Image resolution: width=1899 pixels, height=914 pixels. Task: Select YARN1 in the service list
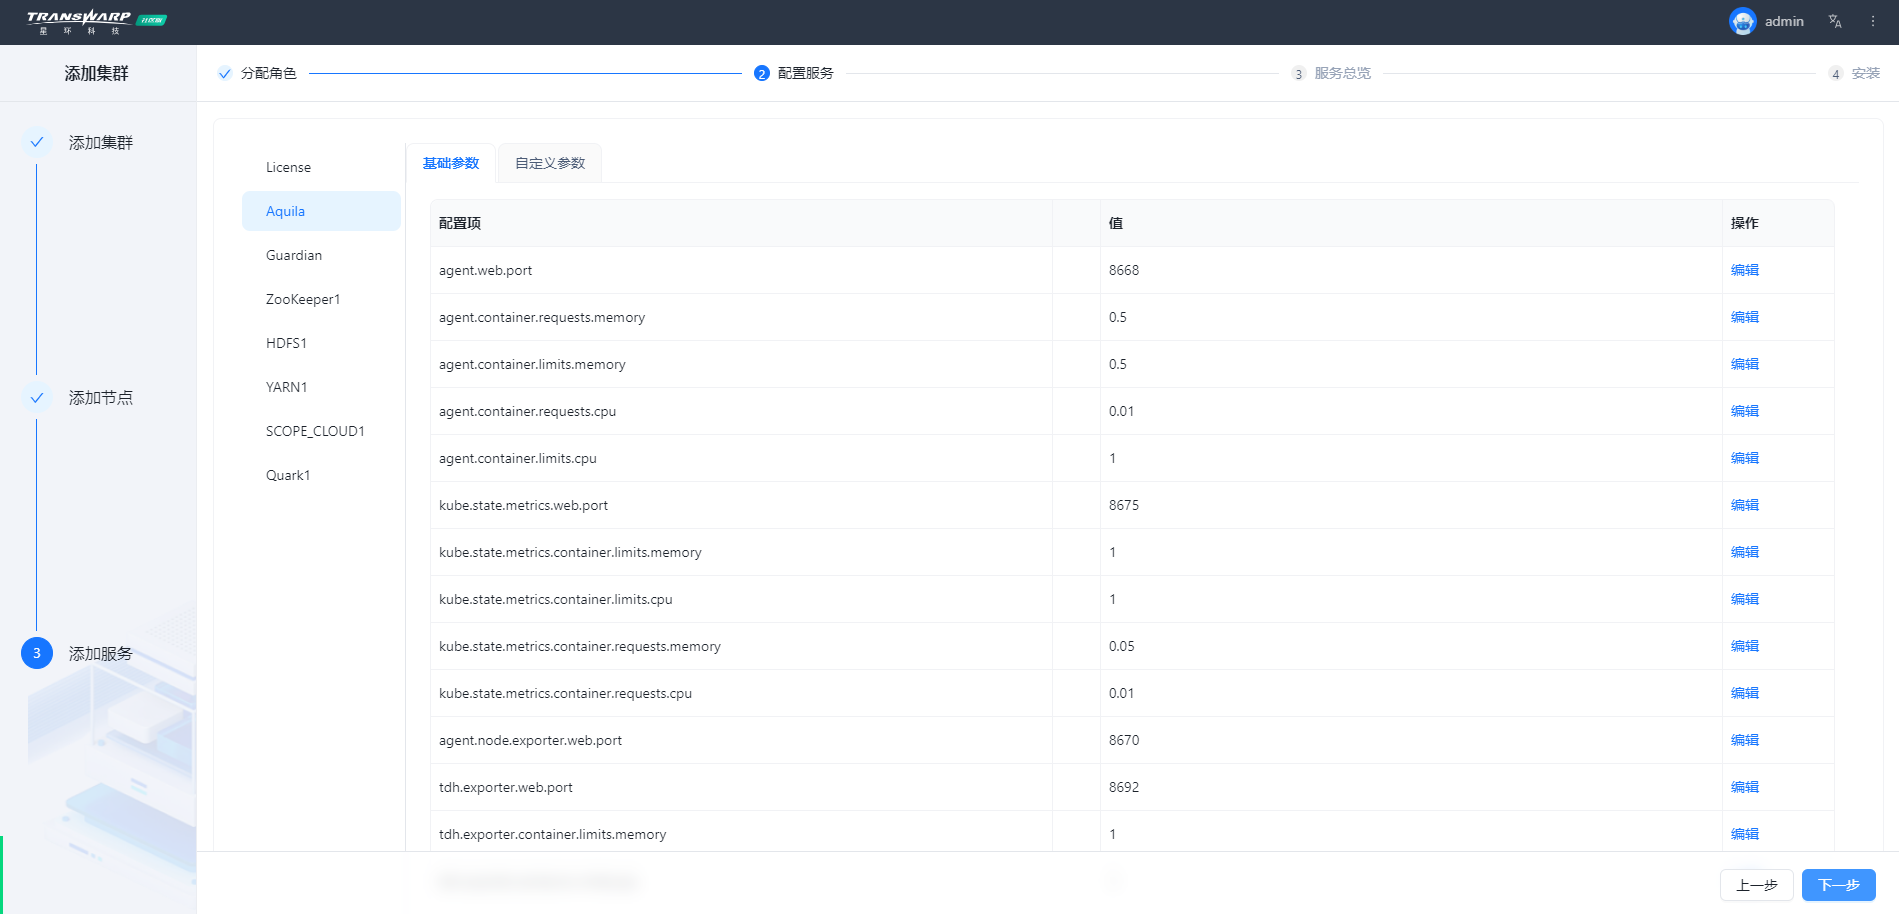point(321,387)
